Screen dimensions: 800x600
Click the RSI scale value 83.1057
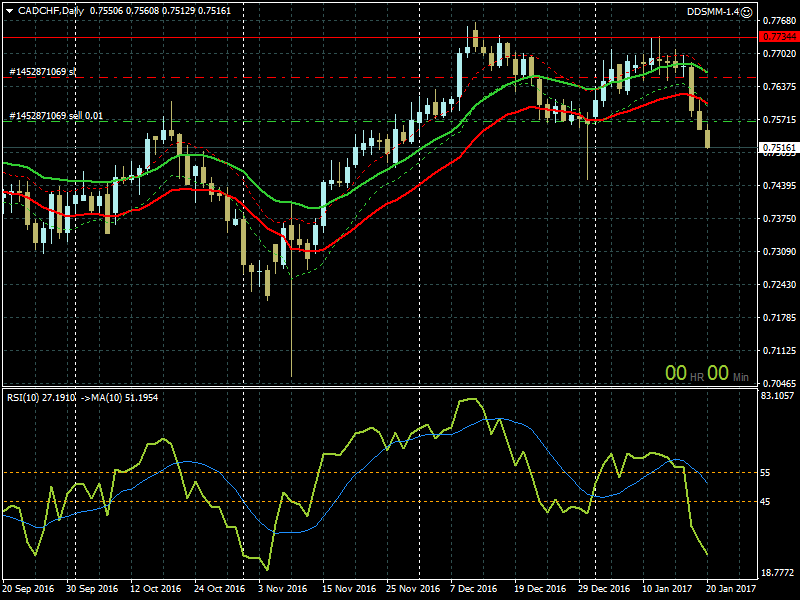pos(777,395)
